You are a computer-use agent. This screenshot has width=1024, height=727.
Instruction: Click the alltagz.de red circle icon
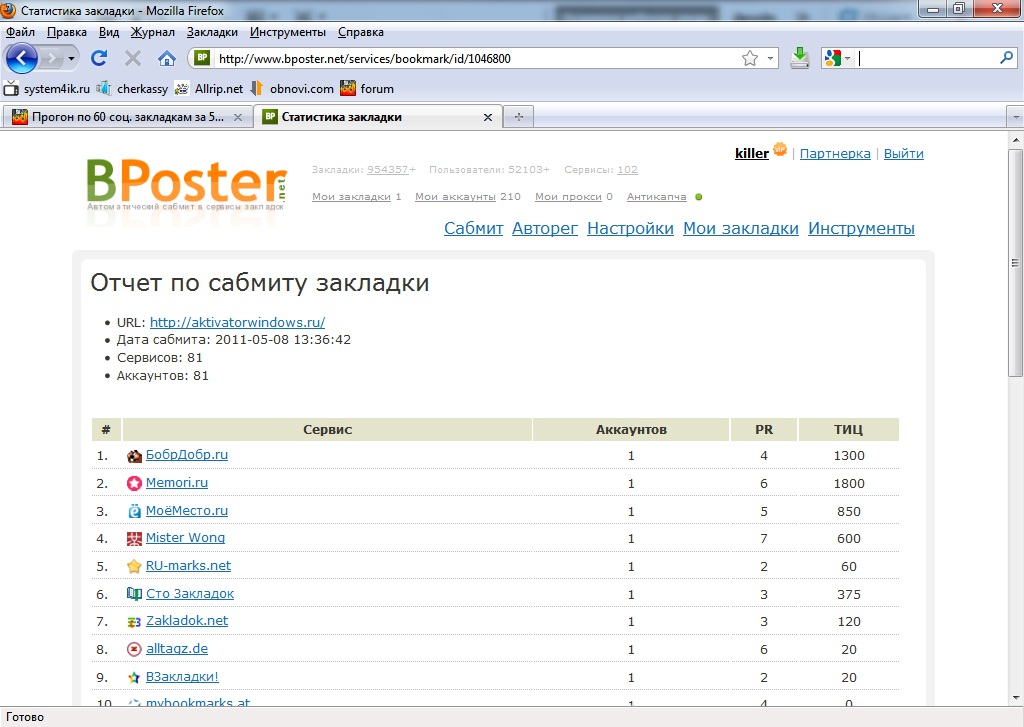coord(134,649)
